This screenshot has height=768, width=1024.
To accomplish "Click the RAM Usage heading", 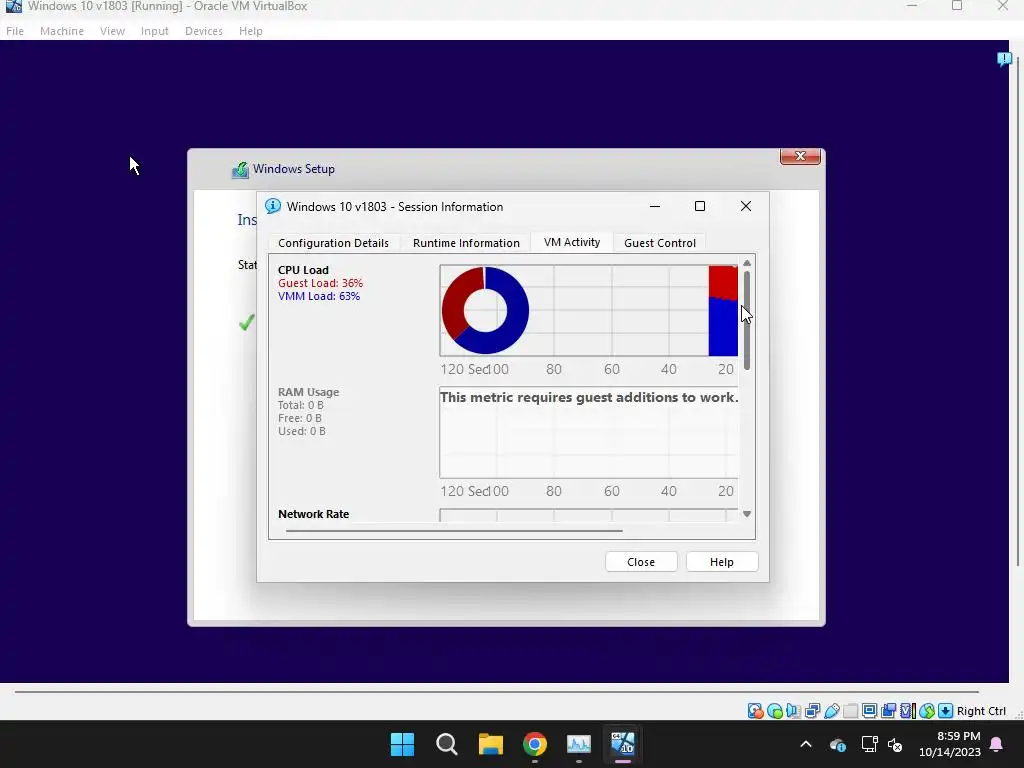I will tap(308, 392).
